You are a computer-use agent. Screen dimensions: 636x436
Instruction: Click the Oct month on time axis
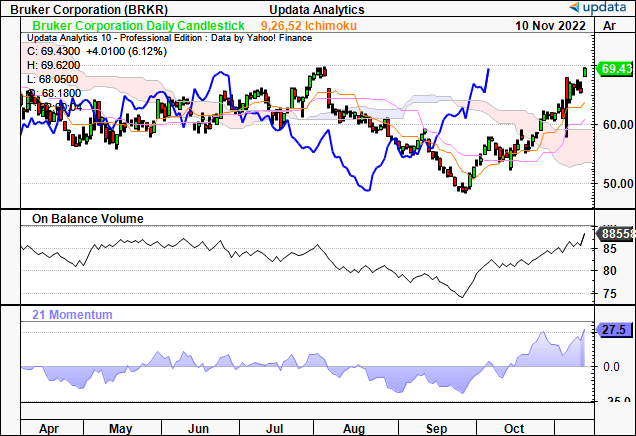coord(514,429)
